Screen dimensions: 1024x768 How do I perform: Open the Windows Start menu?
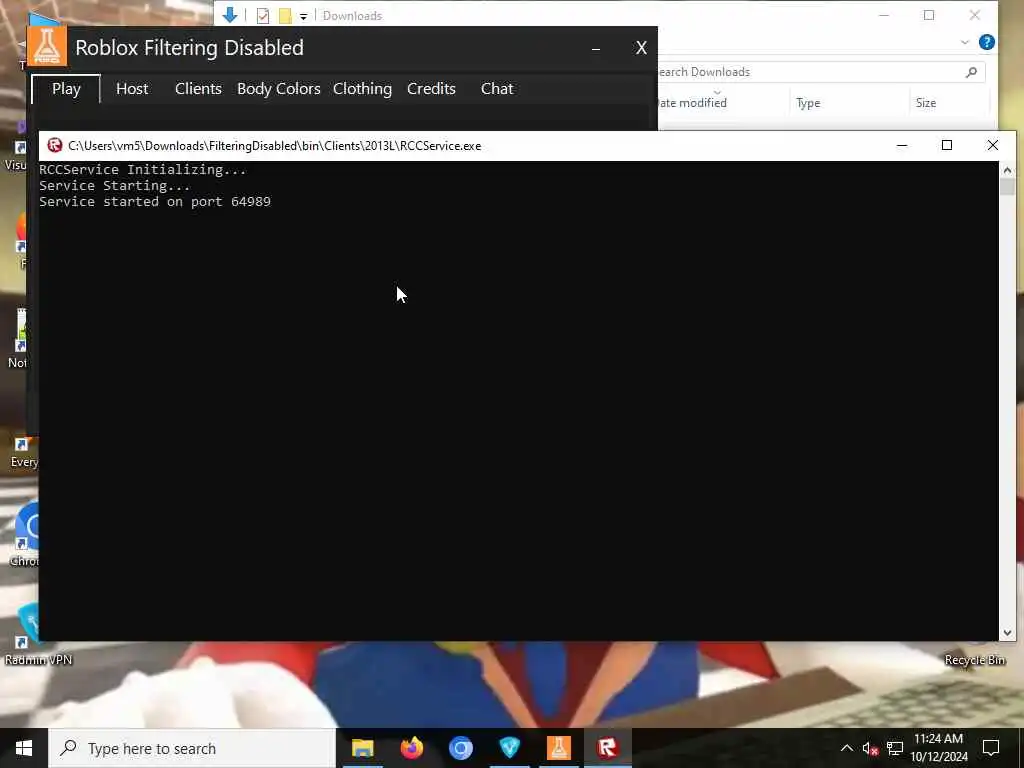tap(24, 748)
